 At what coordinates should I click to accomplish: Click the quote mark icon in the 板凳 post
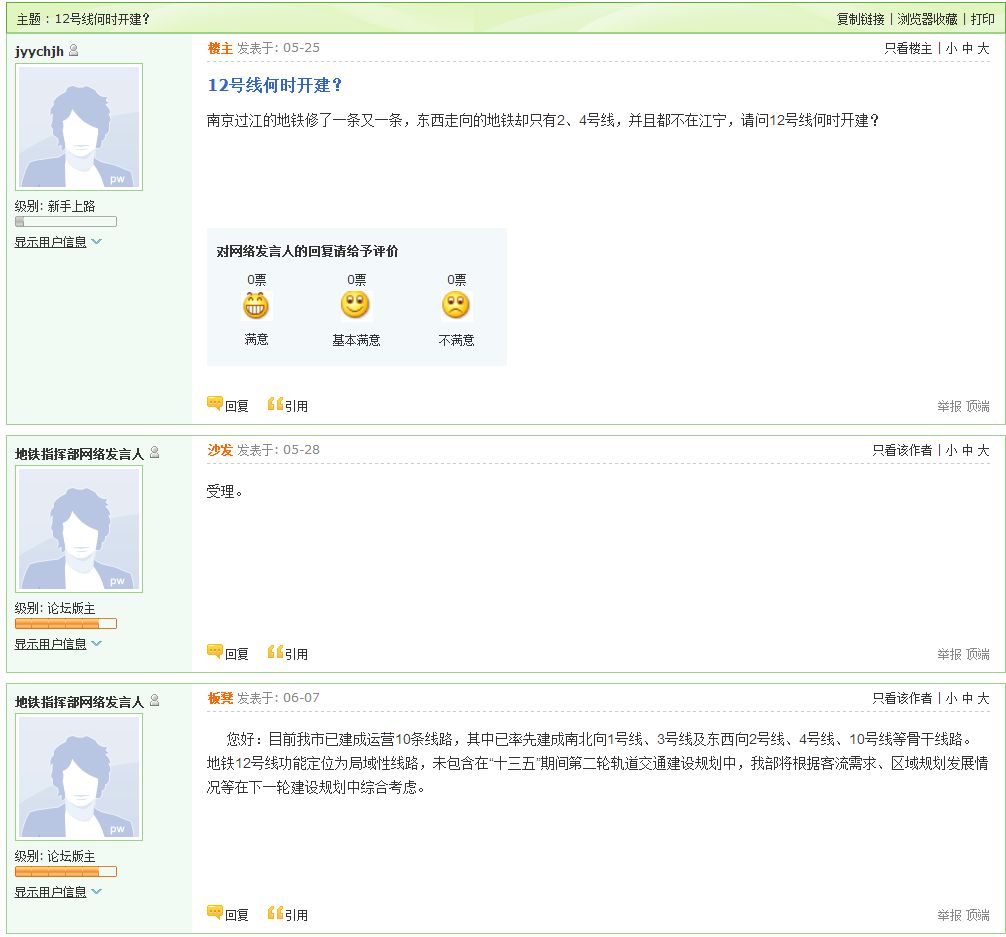275,912
